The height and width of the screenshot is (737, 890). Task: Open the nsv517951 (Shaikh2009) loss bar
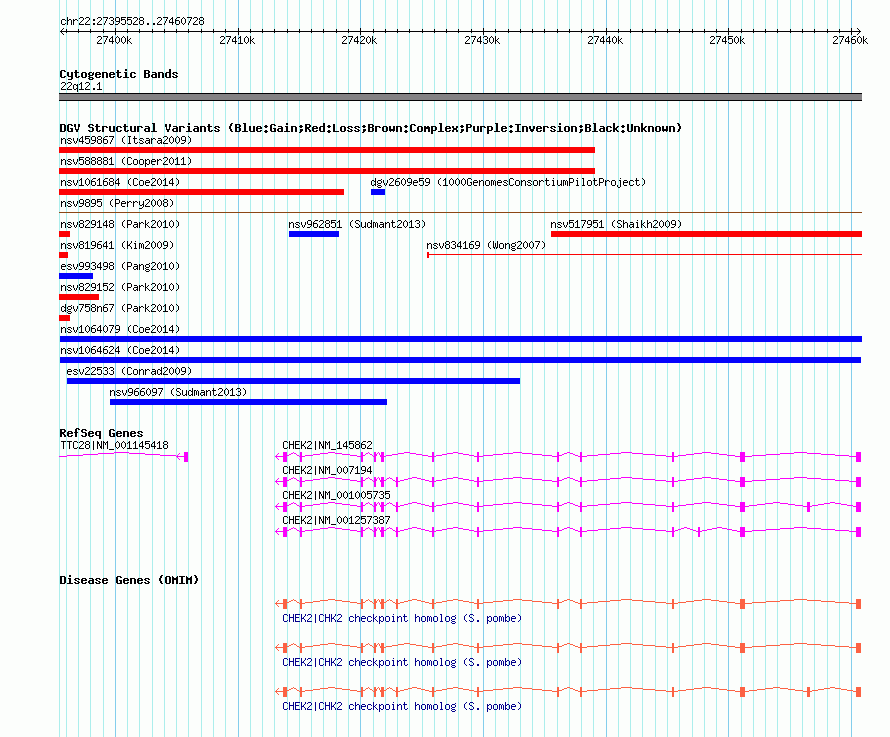pos(706,234)
